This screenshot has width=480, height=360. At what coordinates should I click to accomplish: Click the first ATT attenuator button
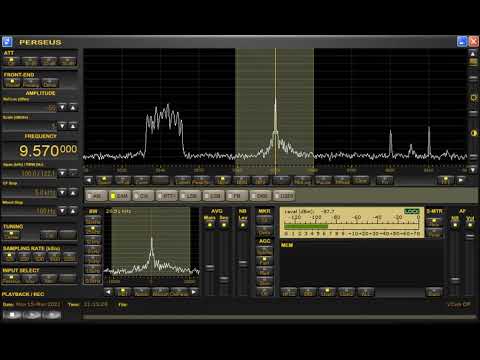[11, 61]
